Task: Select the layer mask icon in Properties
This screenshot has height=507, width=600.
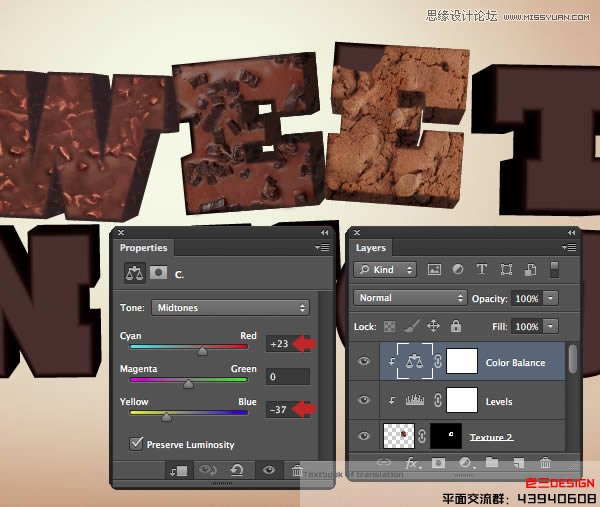Action: tap(158, 273)
